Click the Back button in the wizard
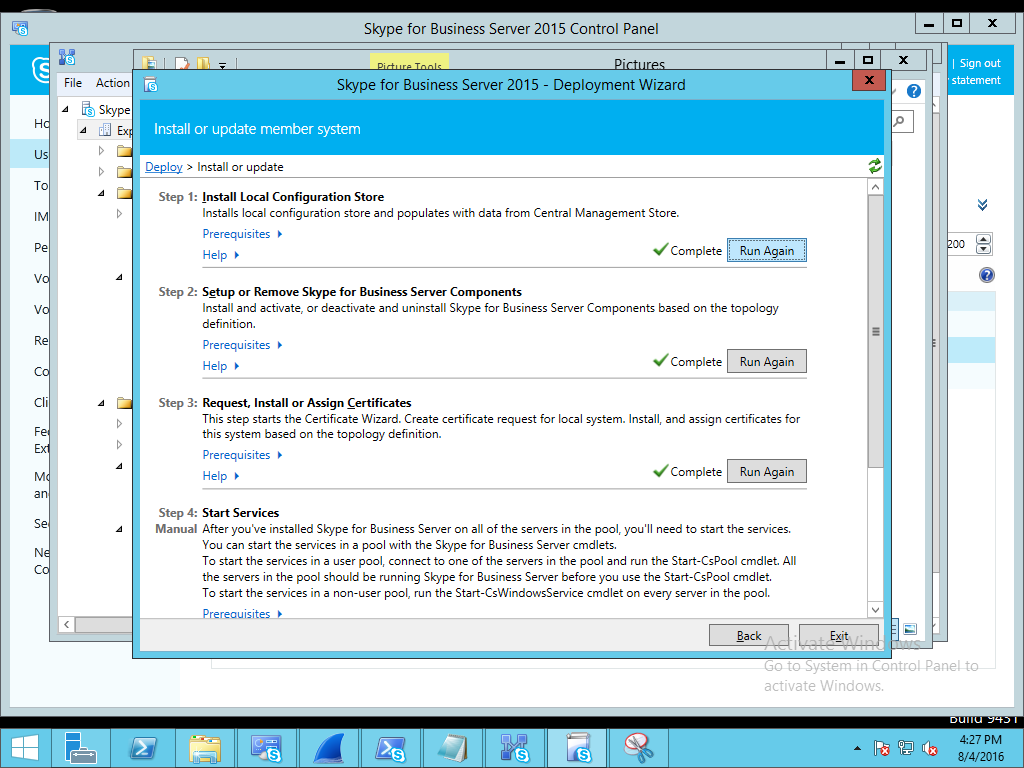 point(749,635)
